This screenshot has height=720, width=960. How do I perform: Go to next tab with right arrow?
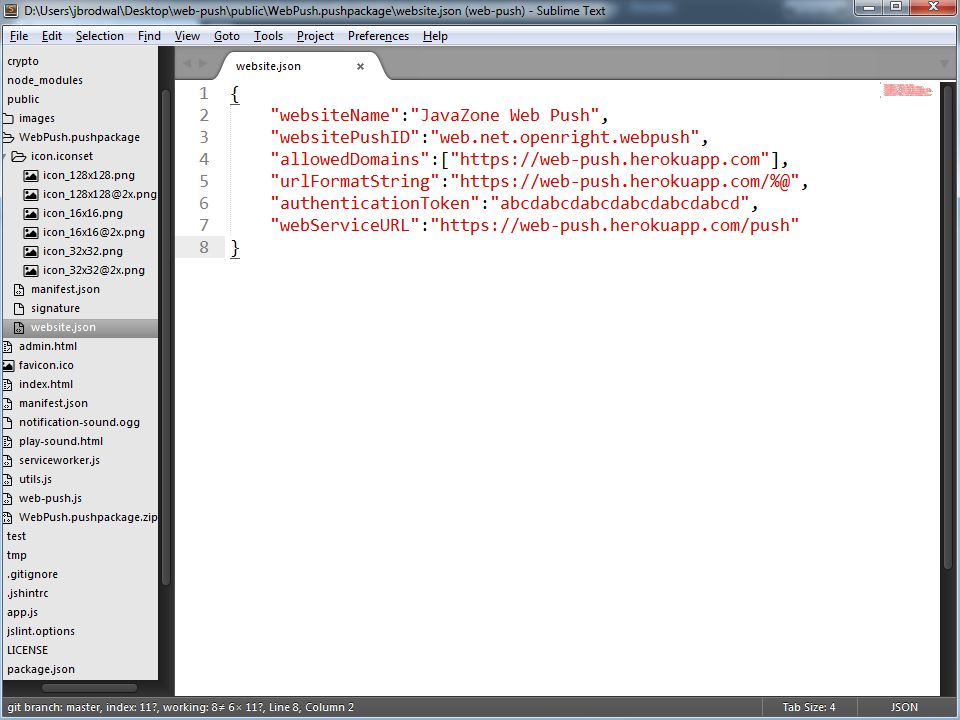click(x=203, y=63)
